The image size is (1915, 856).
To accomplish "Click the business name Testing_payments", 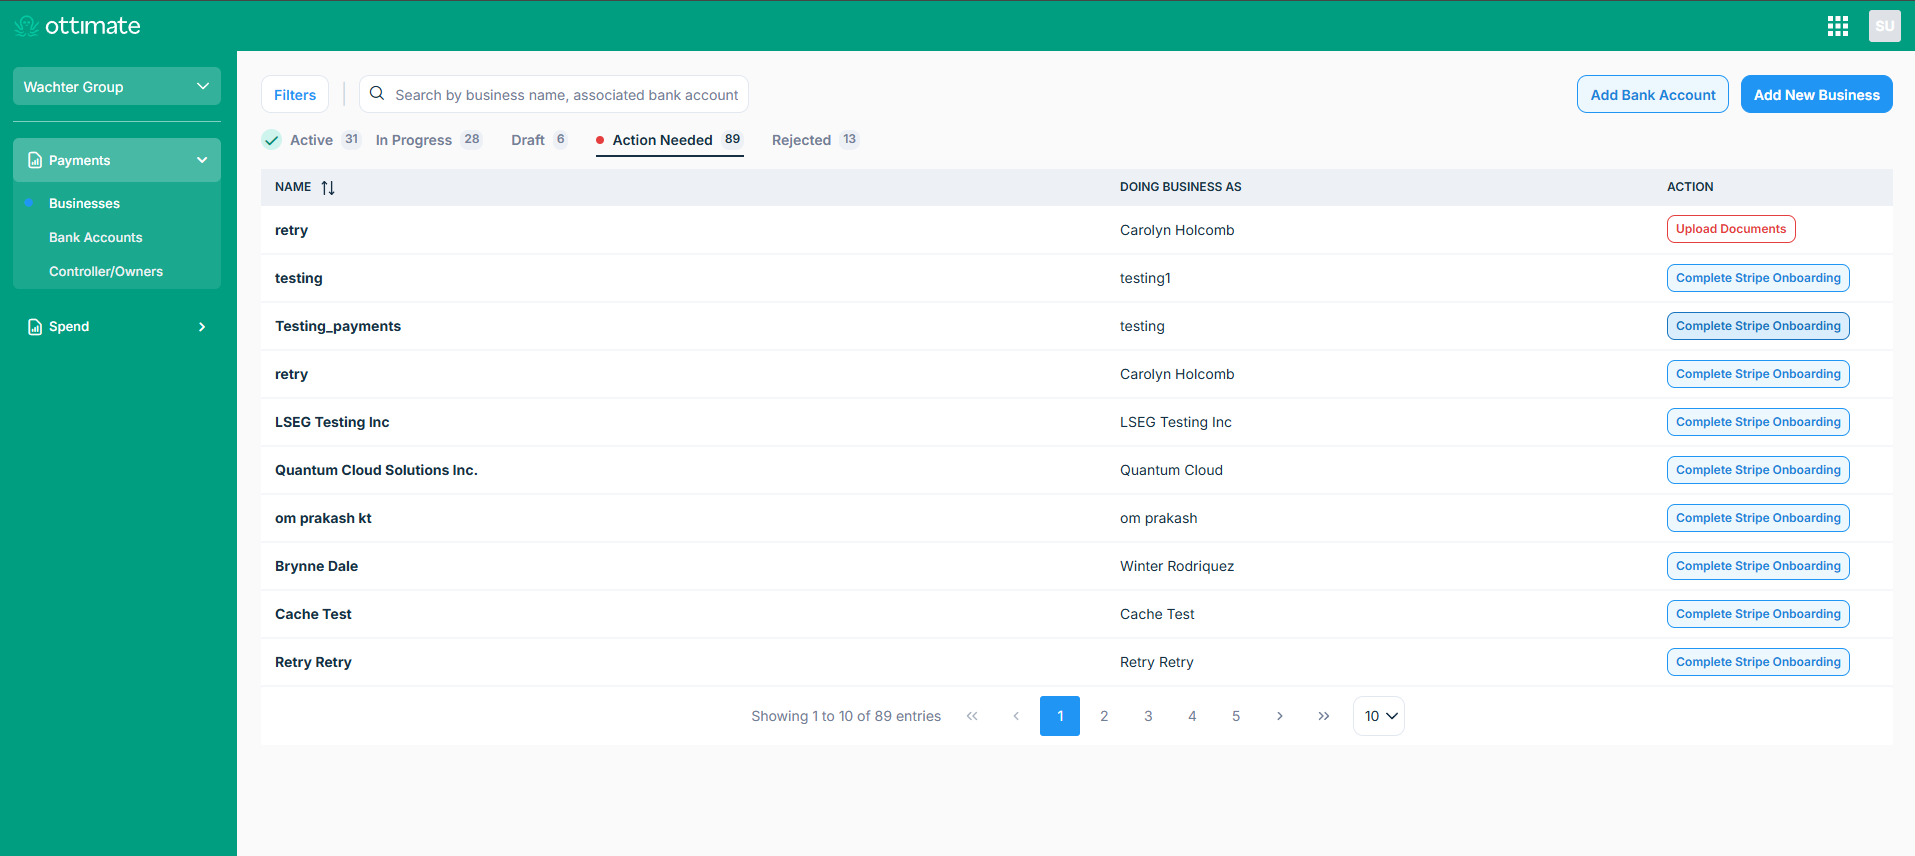I will [x=338, y=326].
